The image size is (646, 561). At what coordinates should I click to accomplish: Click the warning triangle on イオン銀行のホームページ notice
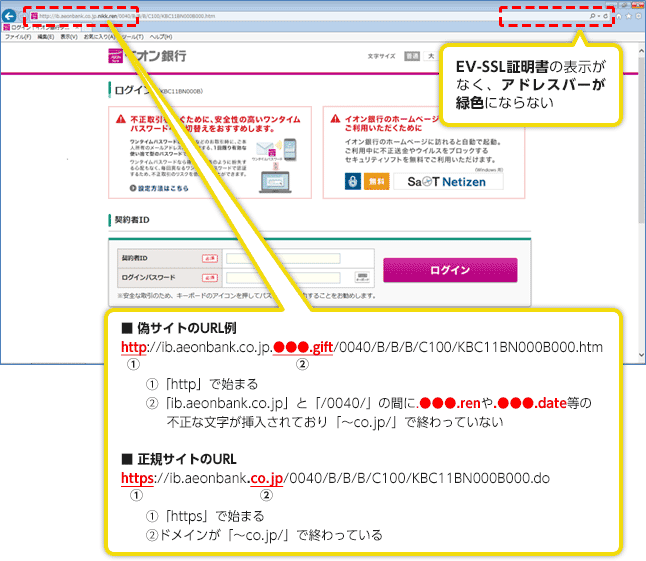335,119
